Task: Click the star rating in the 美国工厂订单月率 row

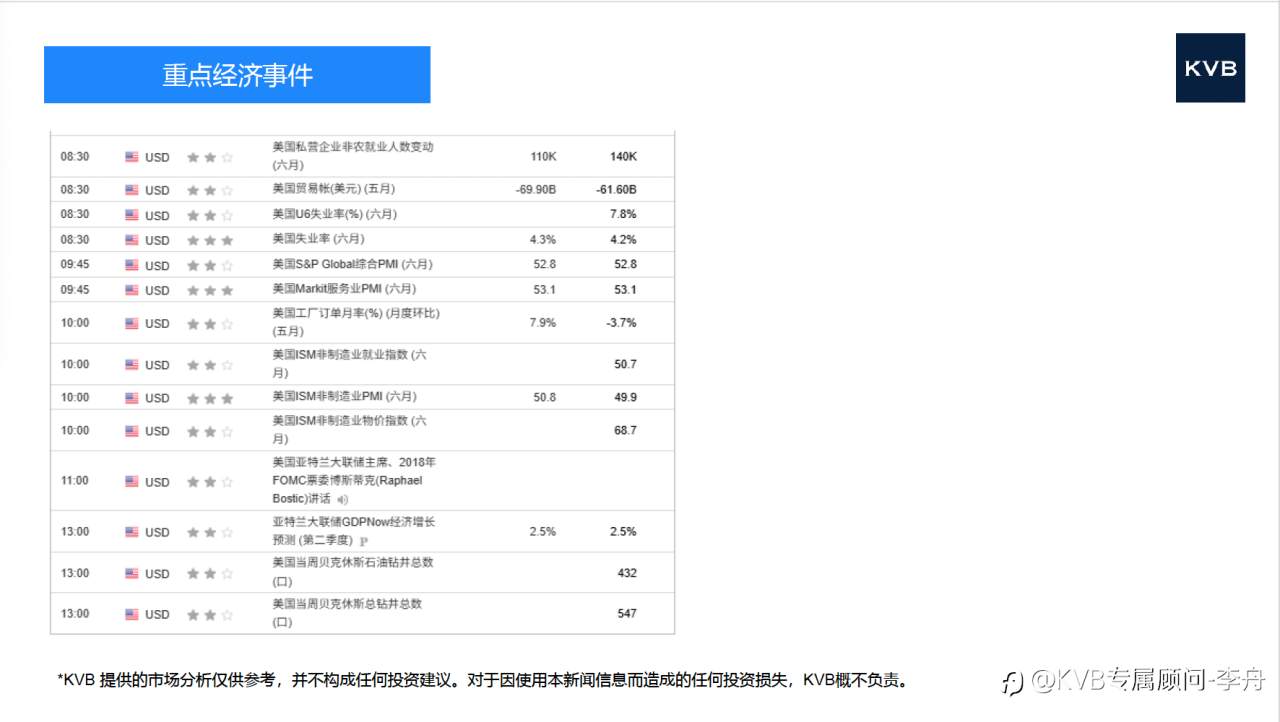Action: tap(210, 323)
